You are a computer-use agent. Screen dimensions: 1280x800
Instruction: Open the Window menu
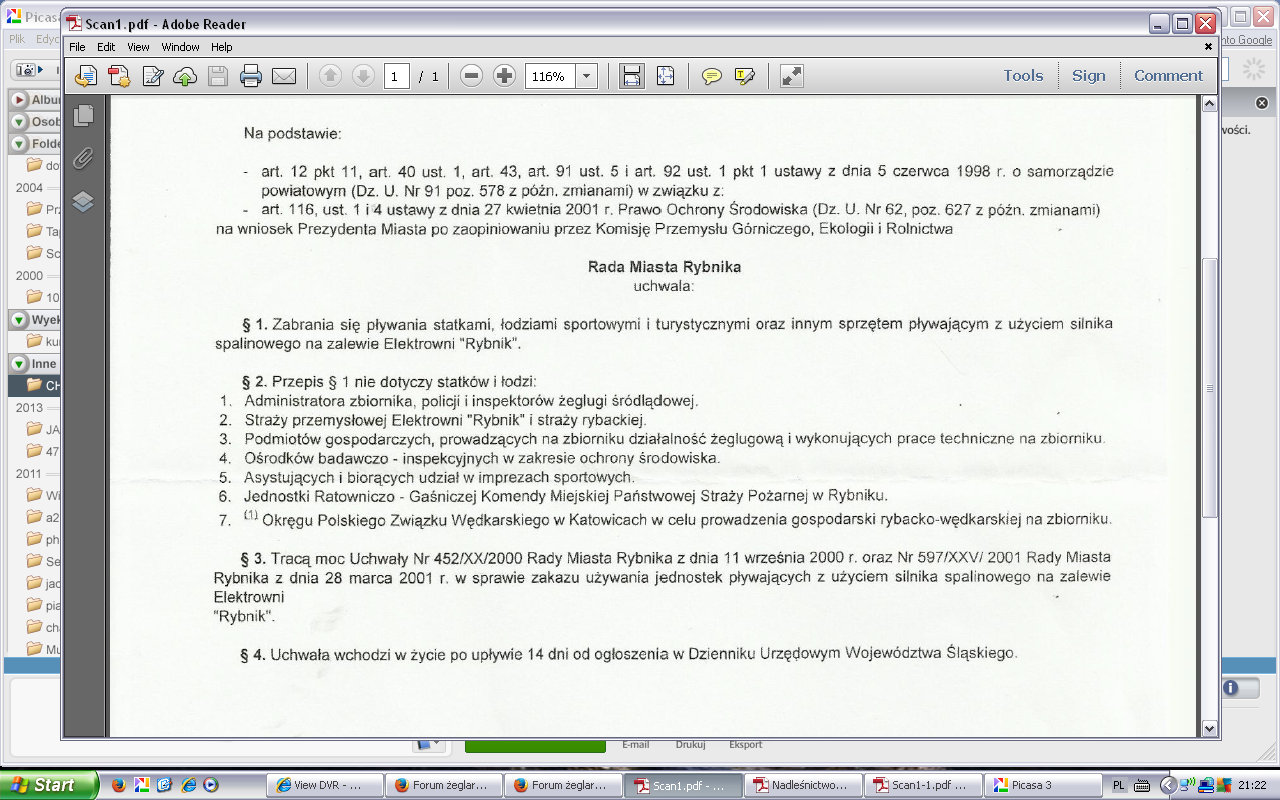(180, 47)
